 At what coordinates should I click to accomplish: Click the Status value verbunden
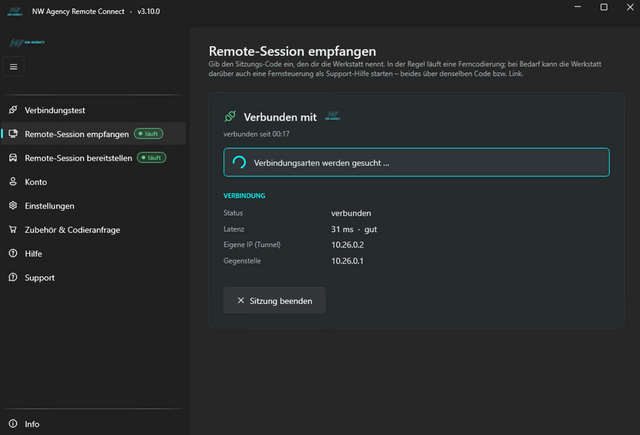point(351,213)
